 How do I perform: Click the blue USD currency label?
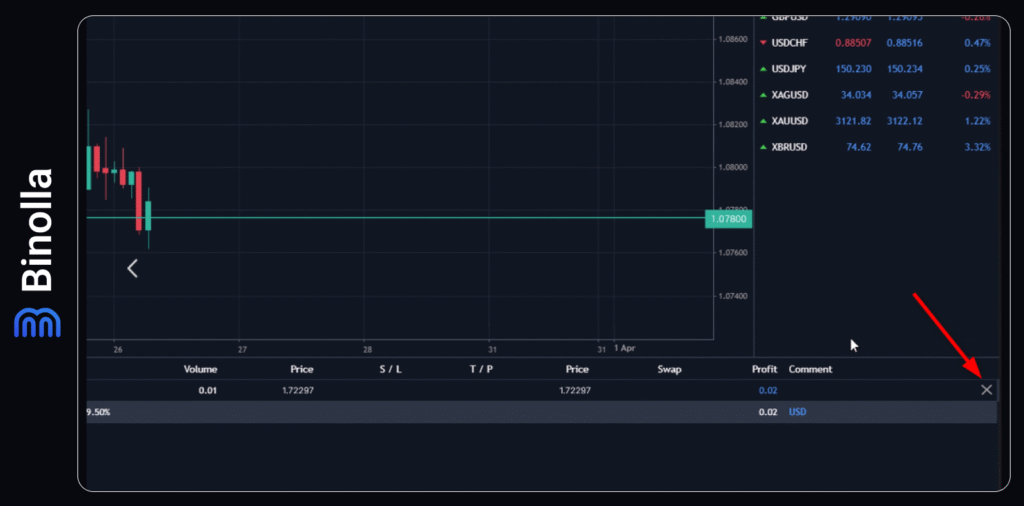point(797,411)
